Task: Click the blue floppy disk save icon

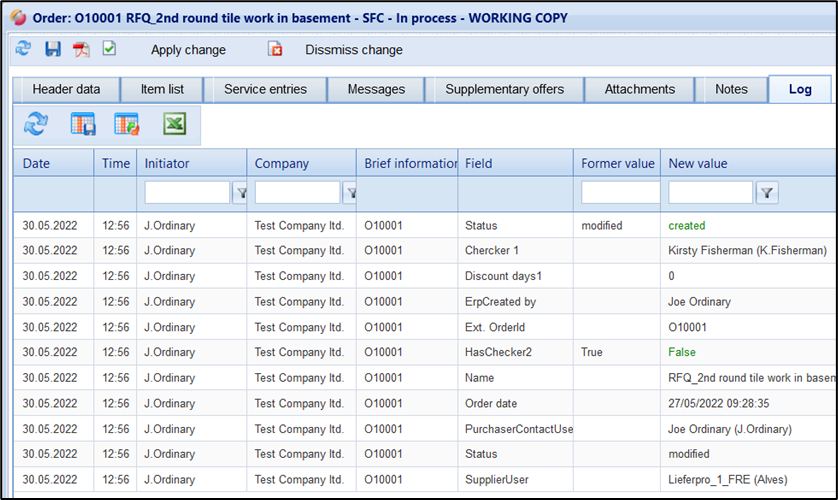Action: (53, 49)
